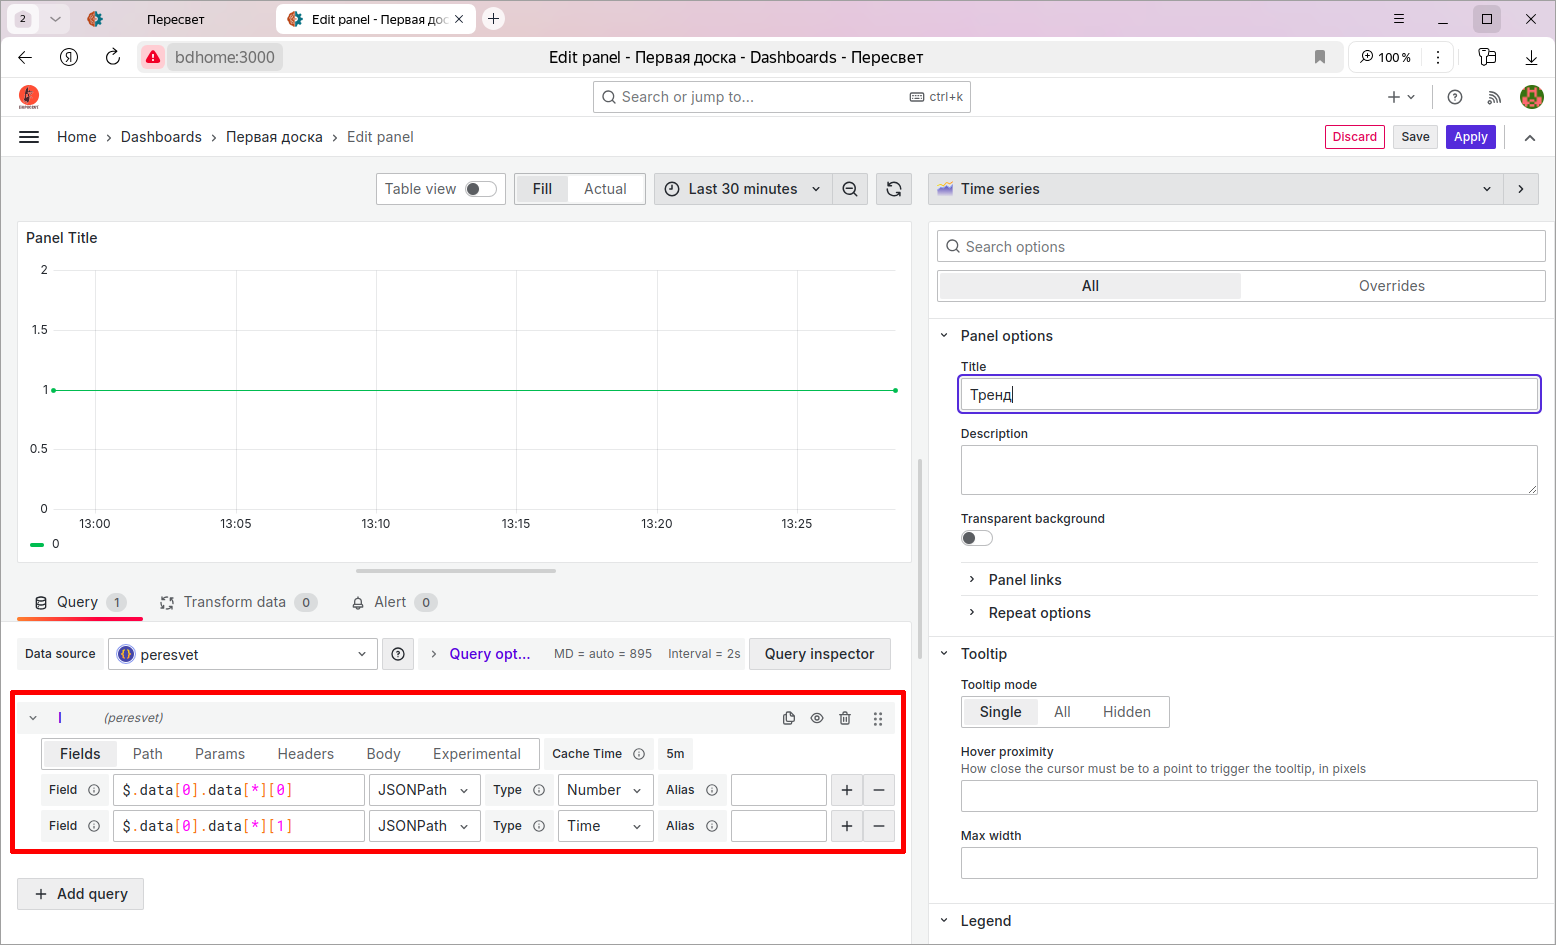Open the Query inspector
Viewport: 1556px width, 945px height.
click(x=820, y=654)
